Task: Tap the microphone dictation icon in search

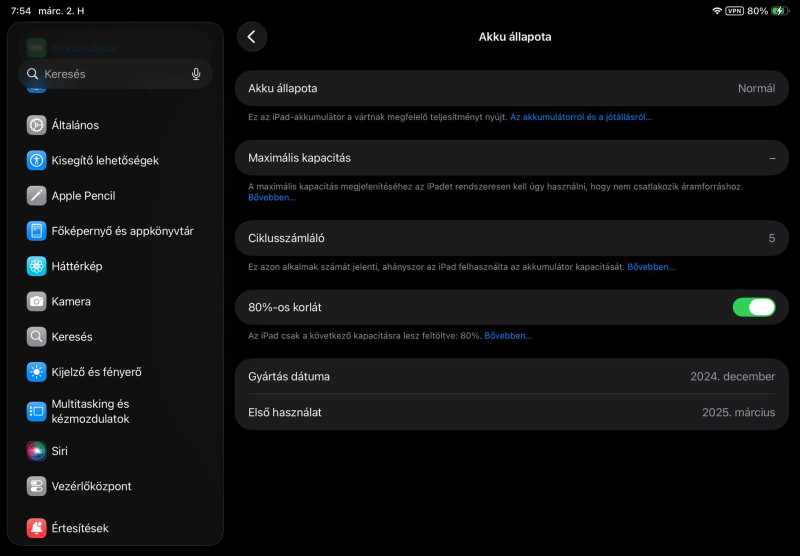Action: click(x=196, y=74)
